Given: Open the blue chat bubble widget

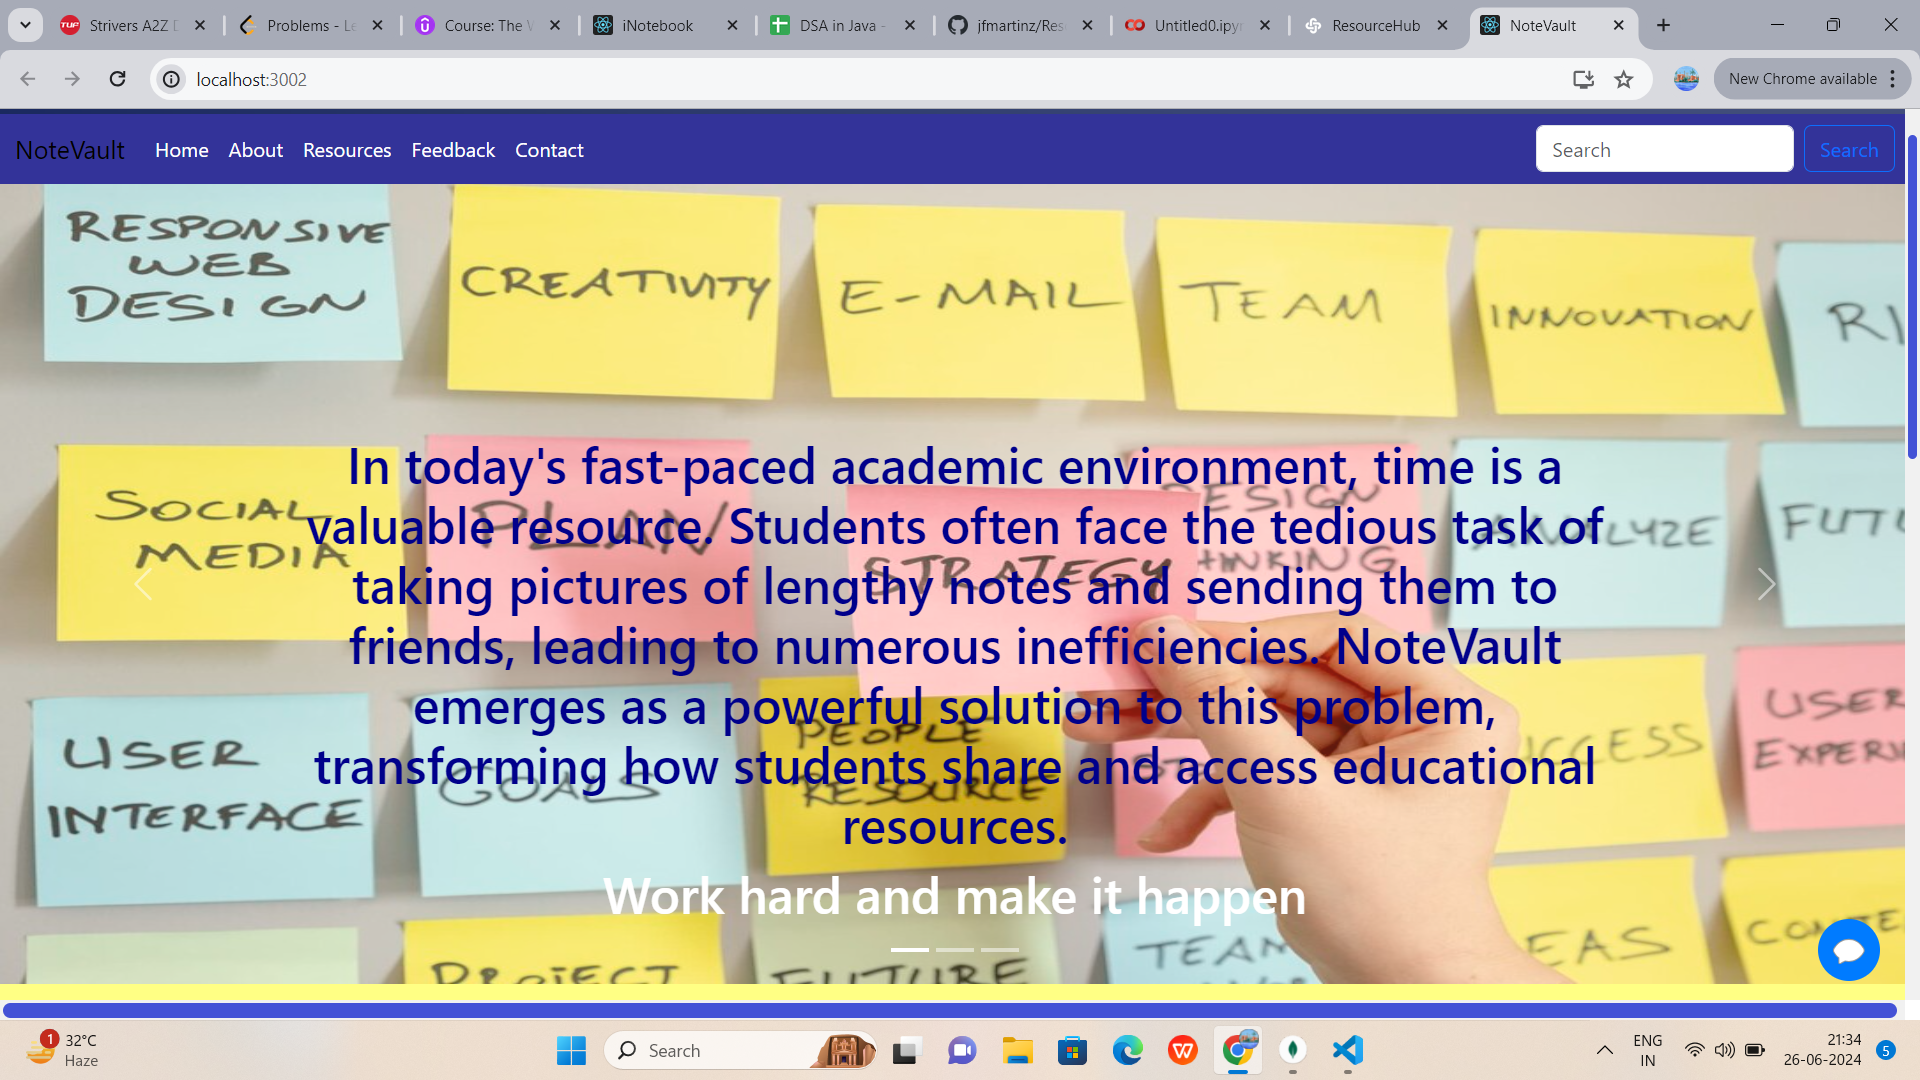Looking at the screenshot, I should click(1848, 950).
